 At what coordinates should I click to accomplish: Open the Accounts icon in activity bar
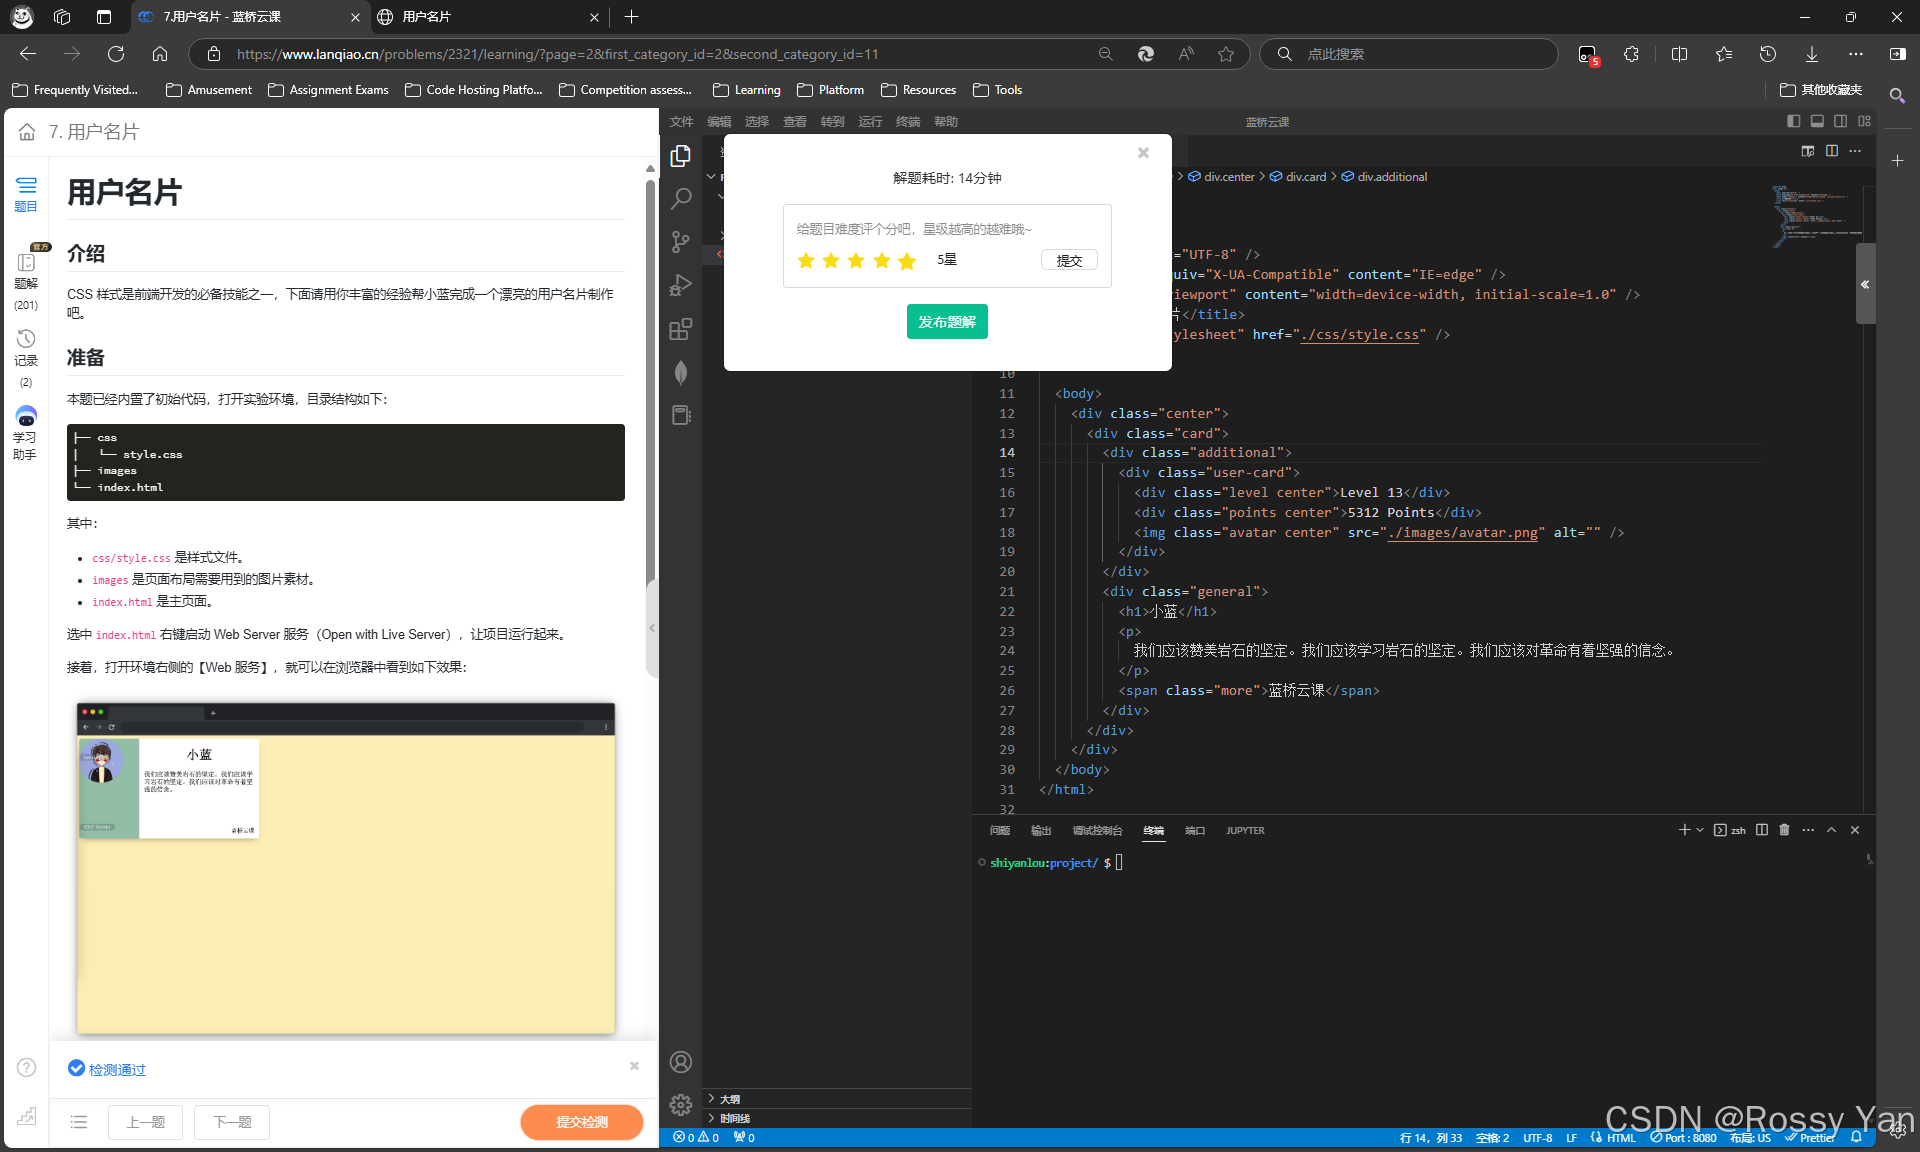[681, 1062]
